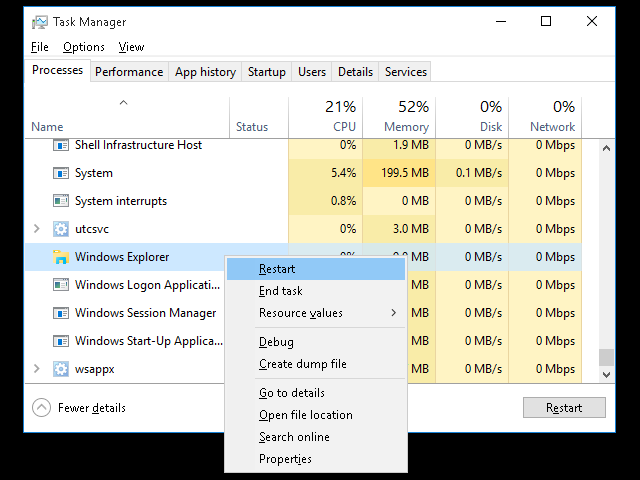Image resolution: width=640 pixels, height=480 pixels.
Task: Open the File menu
Action: tap(40, 47)
